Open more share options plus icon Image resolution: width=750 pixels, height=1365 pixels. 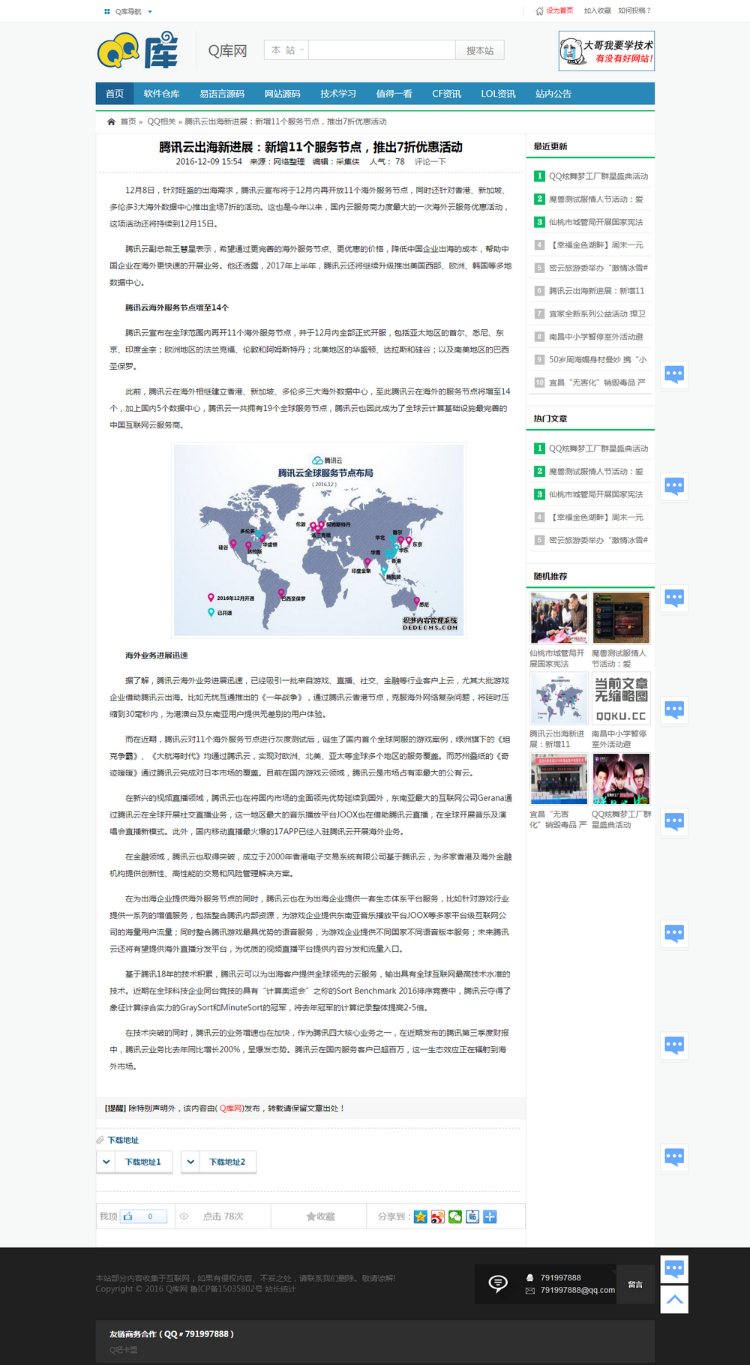(x=489, y=1216)
